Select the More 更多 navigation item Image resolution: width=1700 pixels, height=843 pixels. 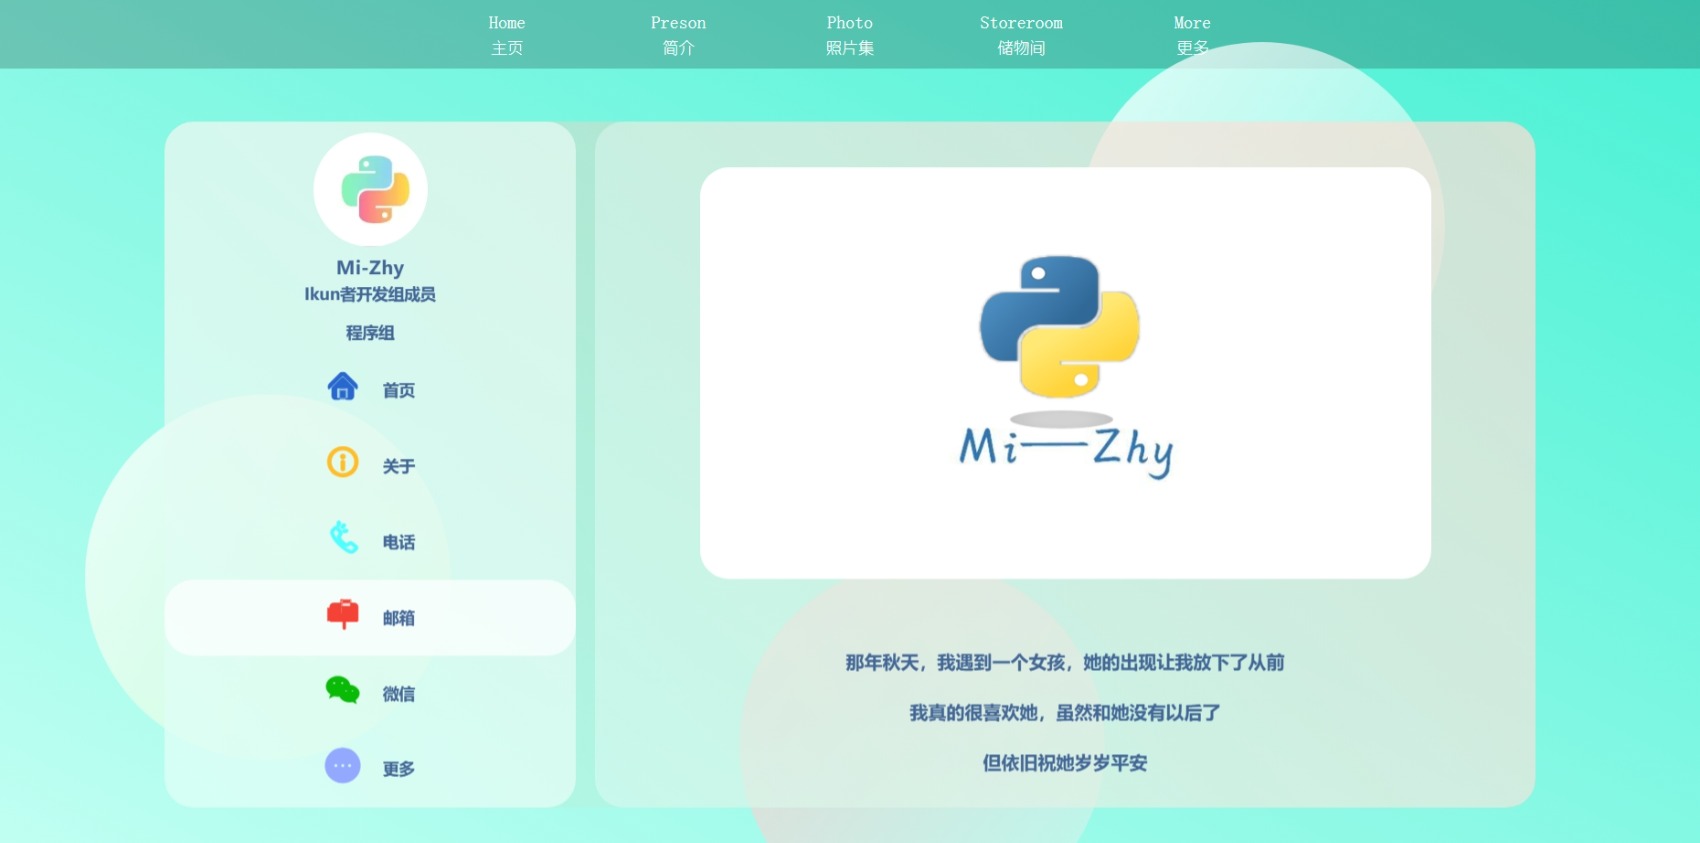(1192, 35)
